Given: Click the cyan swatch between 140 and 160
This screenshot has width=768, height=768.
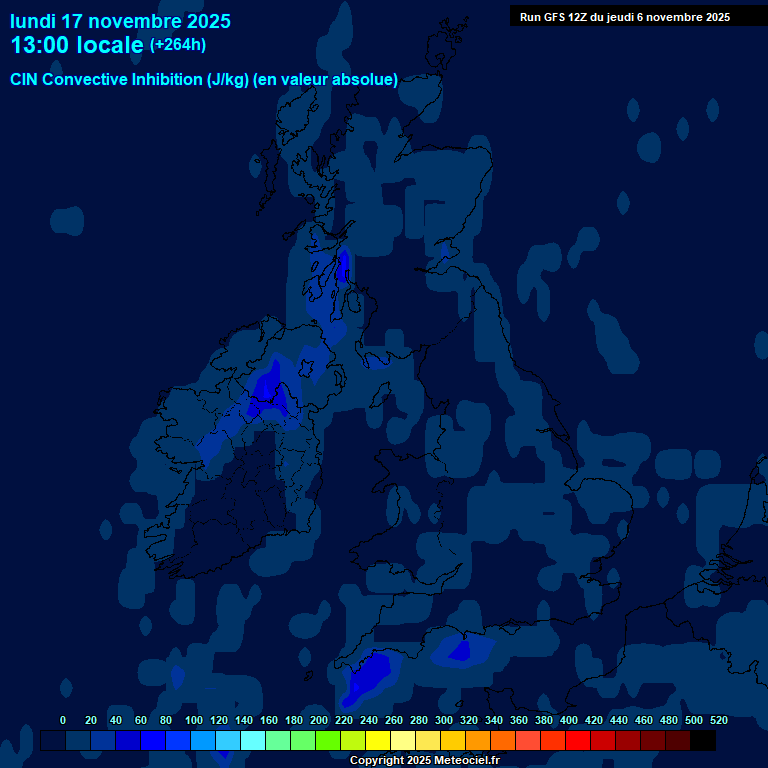Looking at the screenshot, I should click(253, 741).
